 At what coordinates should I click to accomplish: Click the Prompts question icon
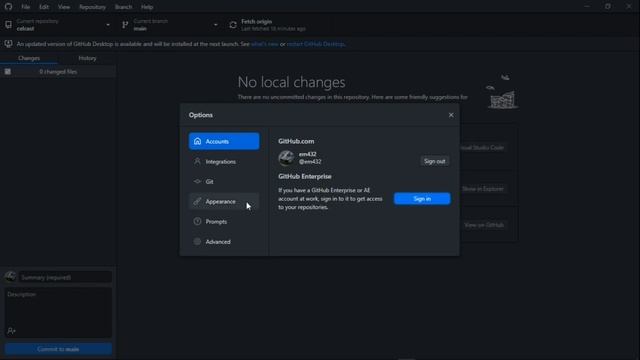tap(198, 221)
